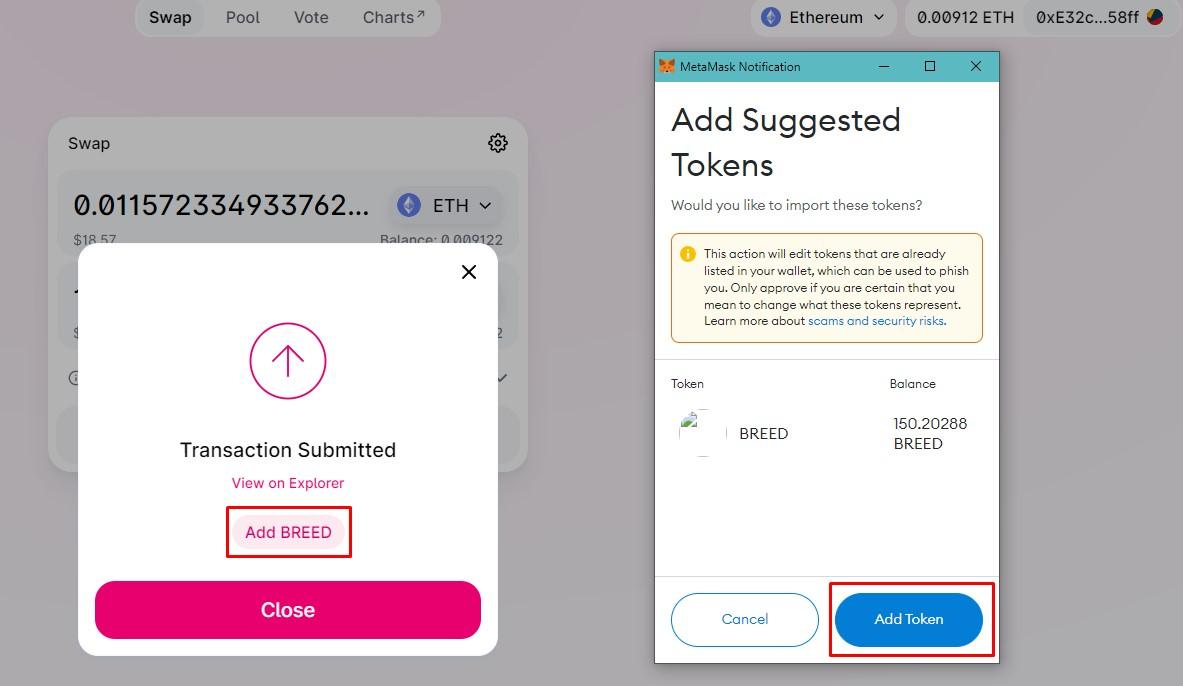
Task: Click the BREED token image placeholder
Action: pos(702,433)
